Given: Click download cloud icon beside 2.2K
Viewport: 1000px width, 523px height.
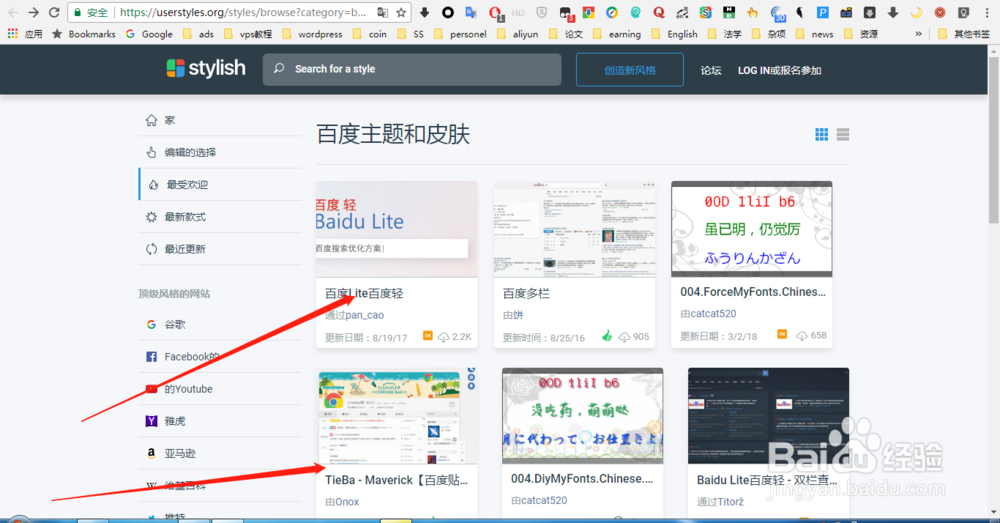Looking at the screenshot, I should [443, 337].
